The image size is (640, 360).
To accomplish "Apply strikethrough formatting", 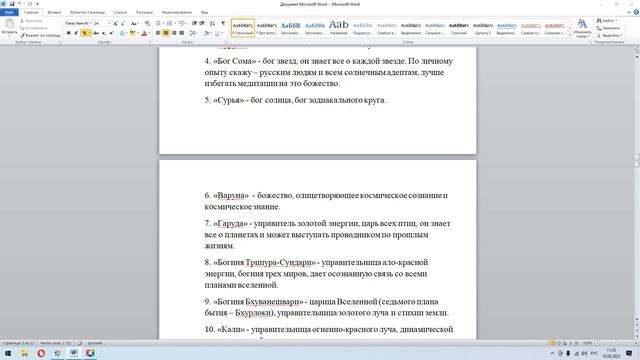I will [x=96, y=33].
